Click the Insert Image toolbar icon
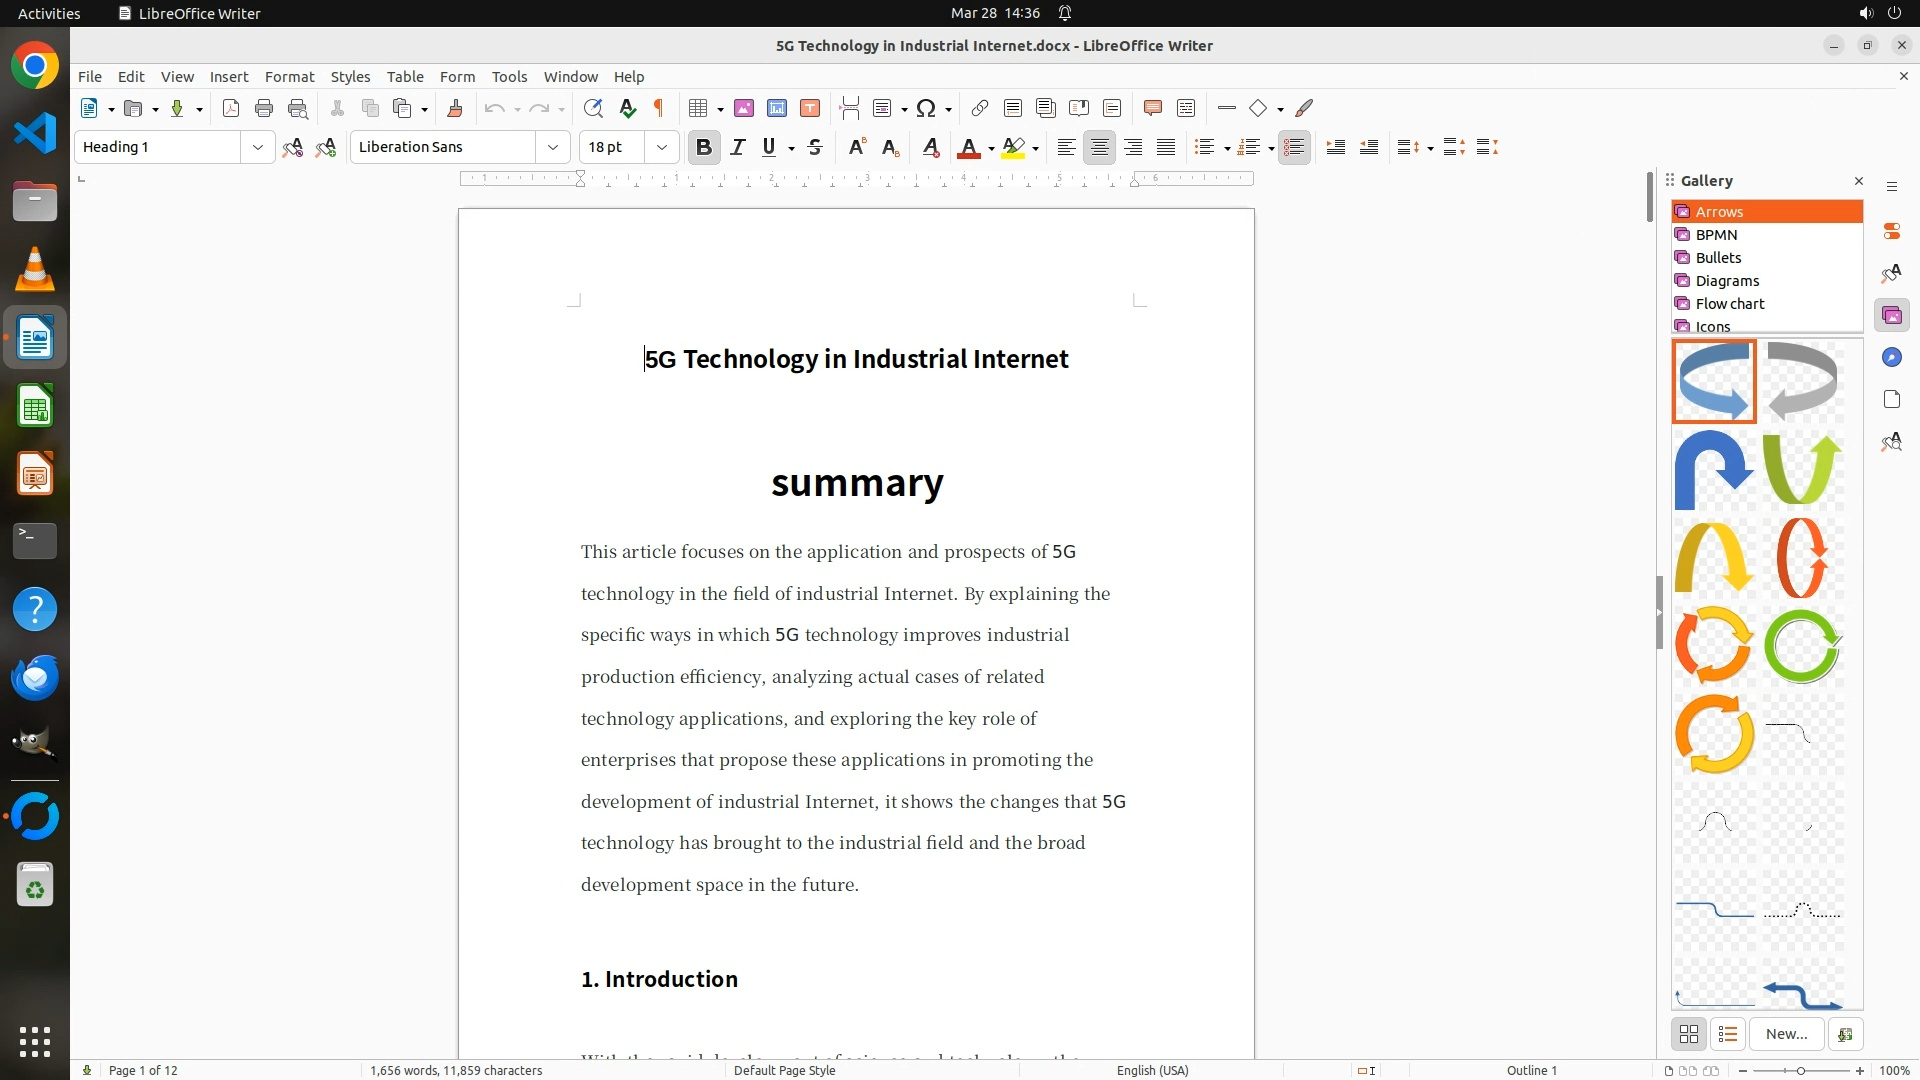This screenshot has height=1080, width=1920. pos(744,108)
